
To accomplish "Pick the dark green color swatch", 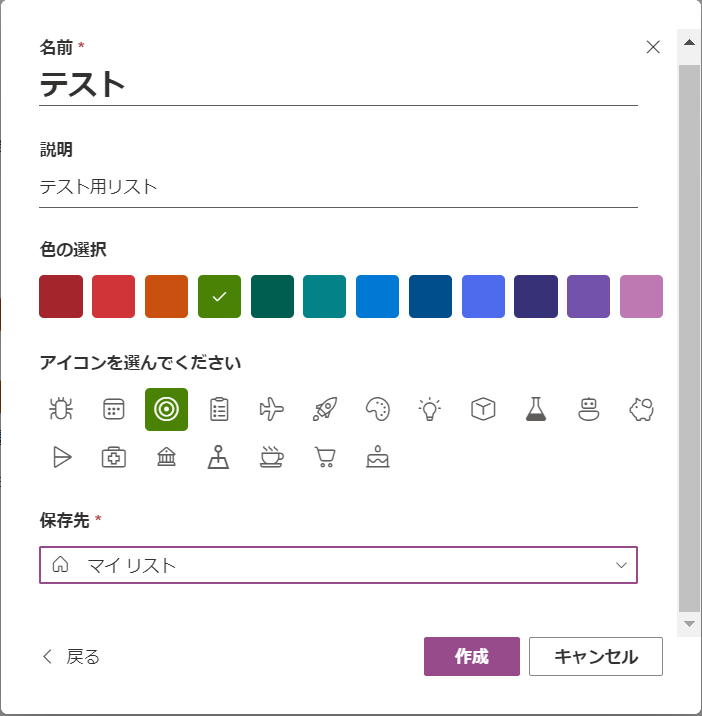I will (x=272, y=296).
